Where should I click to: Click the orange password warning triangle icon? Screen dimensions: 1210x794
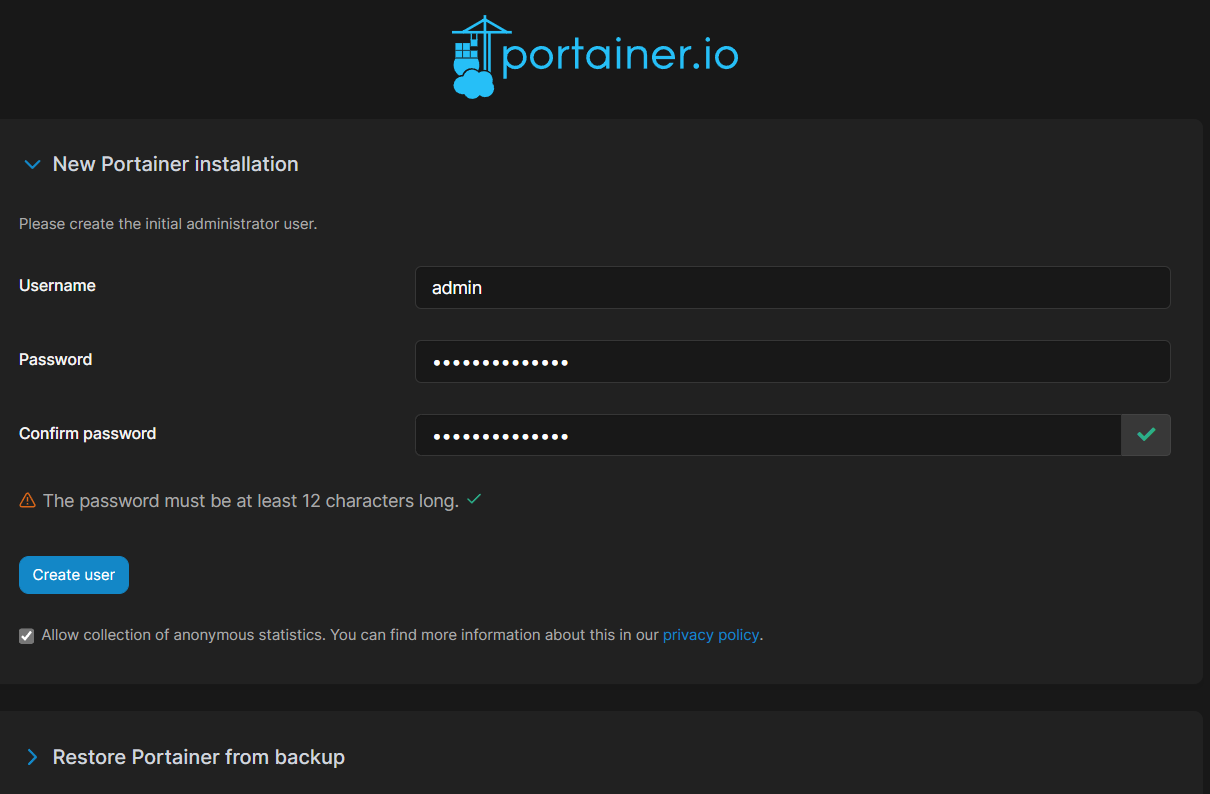click(28, 500)
